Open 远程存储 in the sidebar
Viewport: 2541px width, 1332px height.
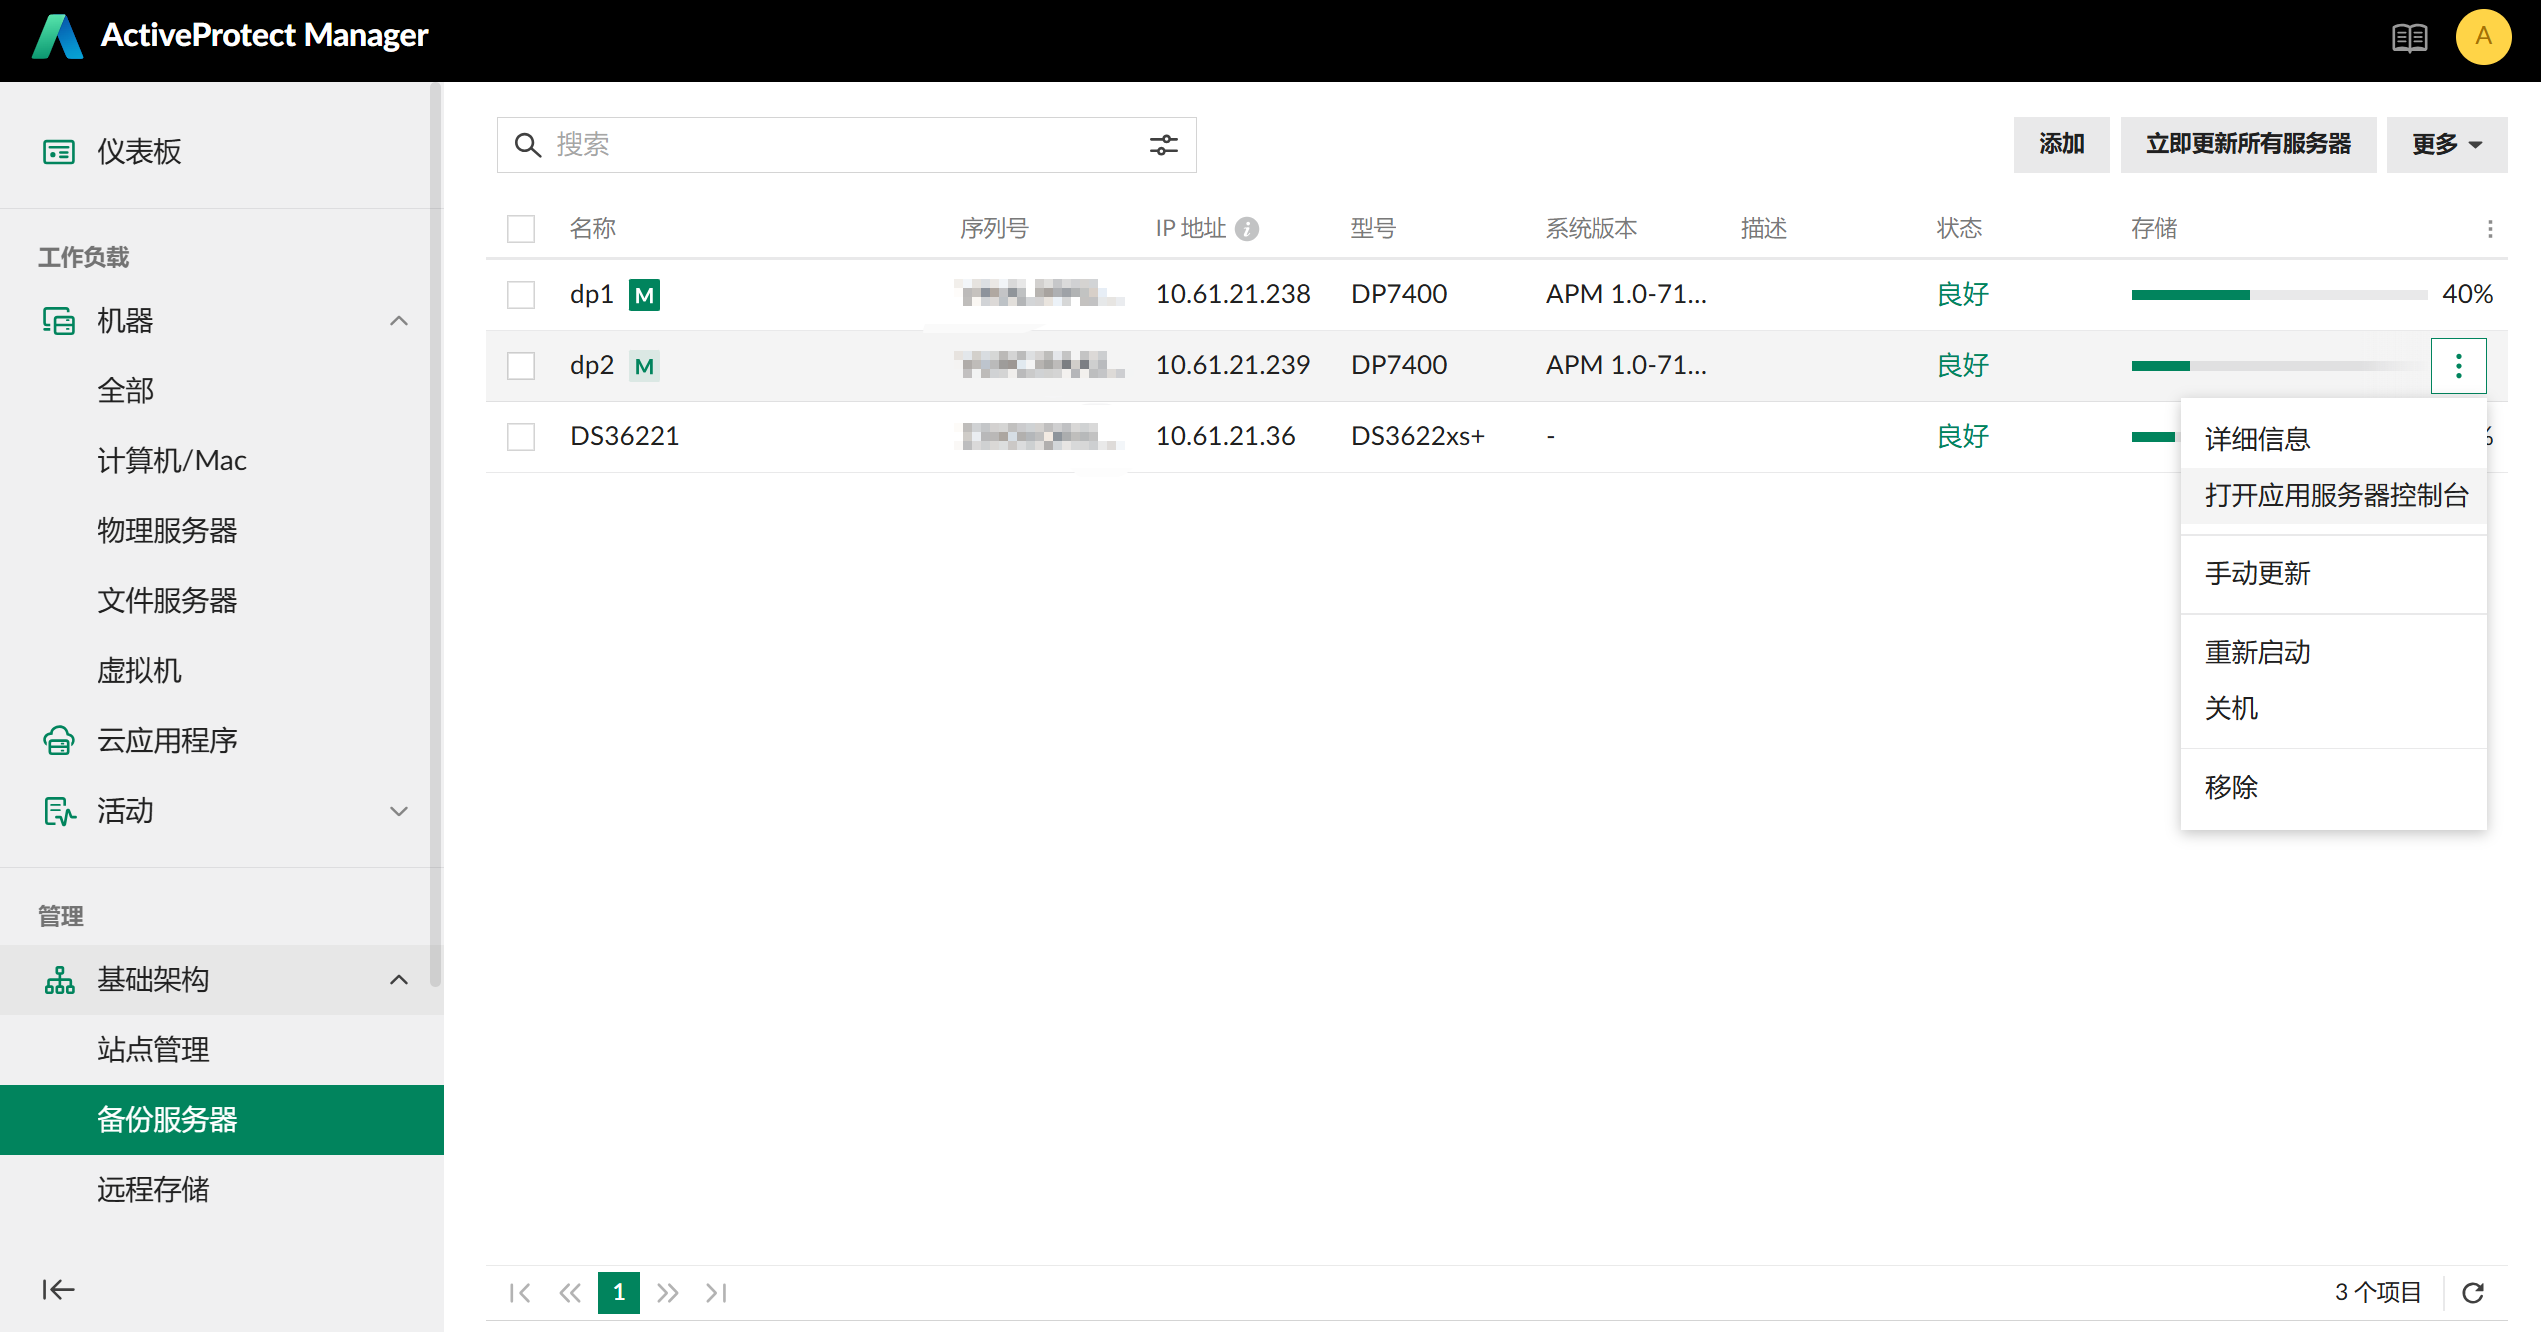222,1190
